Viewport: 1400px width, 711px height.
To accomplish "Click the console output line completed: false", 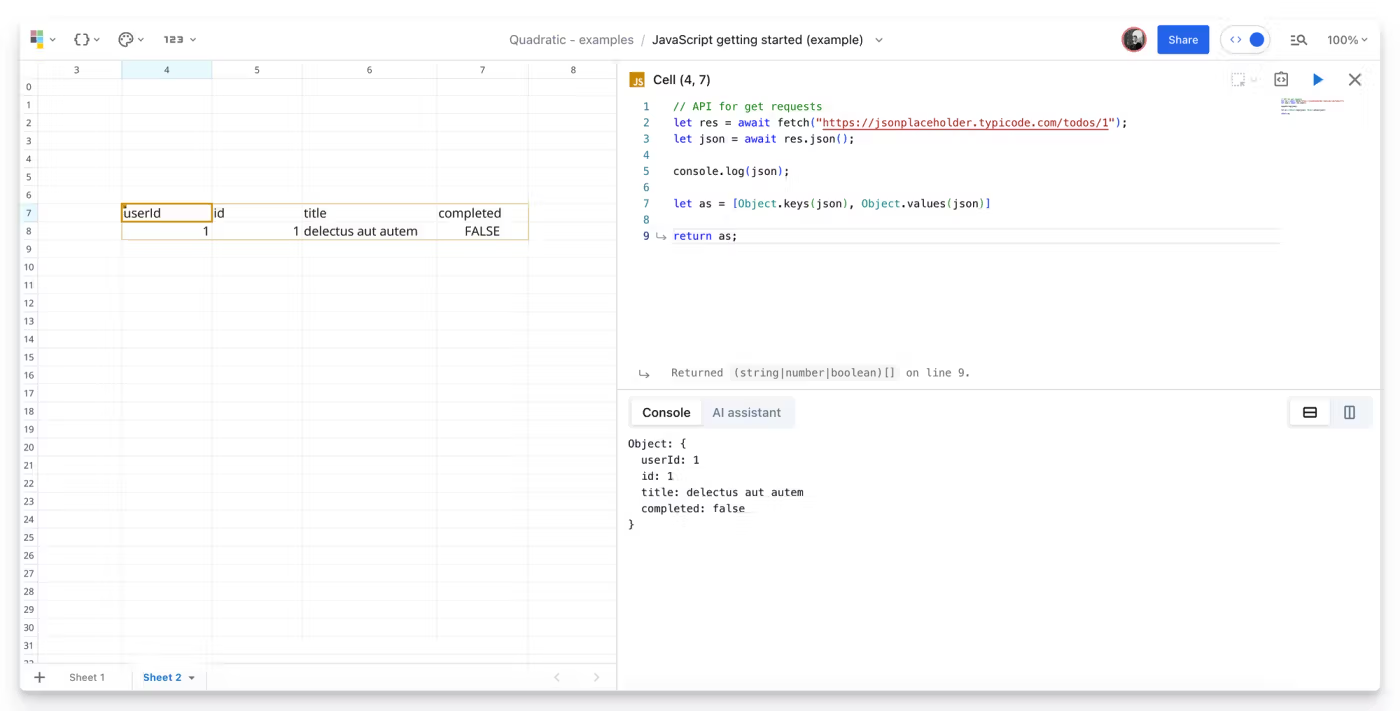I will [693, 508].
